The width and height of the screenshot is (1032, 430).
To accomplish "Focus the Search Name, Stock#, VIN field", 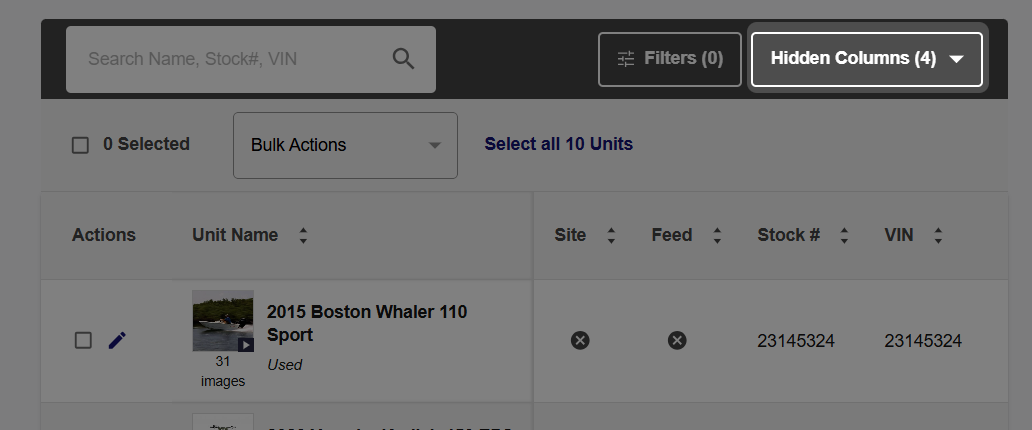I will click(251, 59).
